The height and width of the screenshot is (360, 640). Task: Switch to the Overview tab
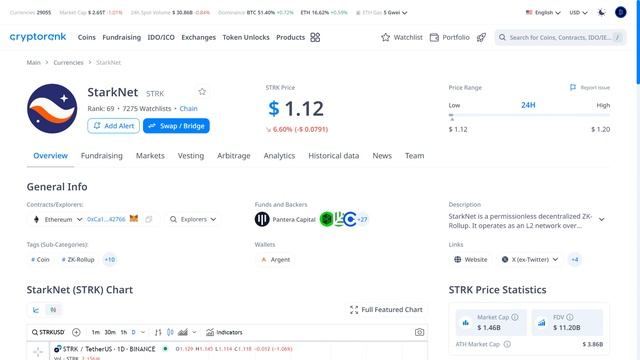click(51, 156)
